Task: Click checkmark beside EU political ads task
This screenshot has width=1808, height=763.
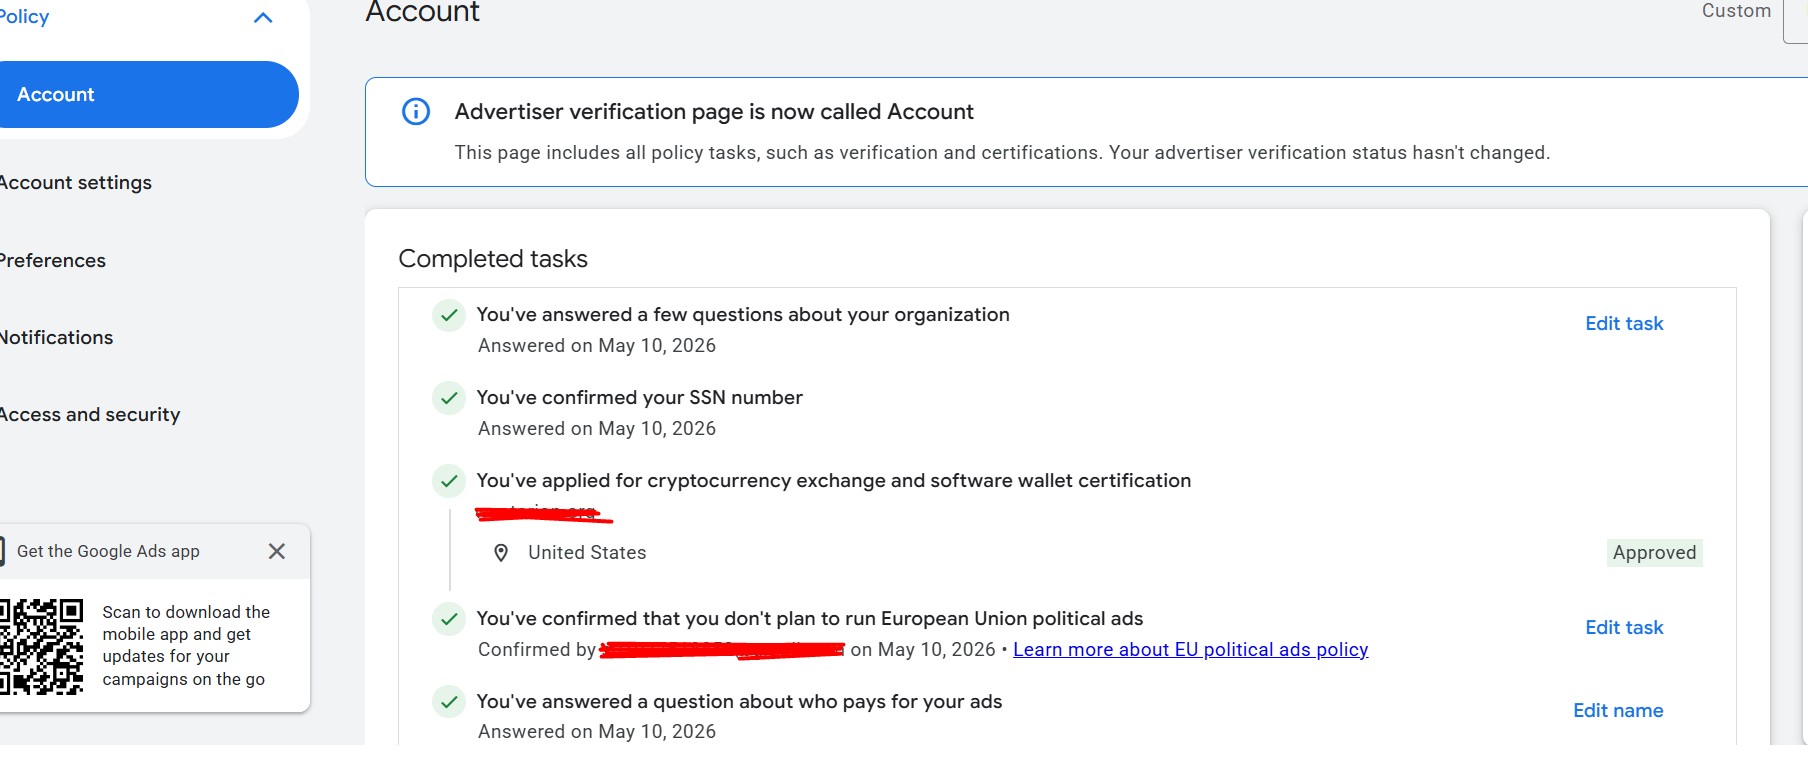Action: pyautogui.click(x=449, y=619)
